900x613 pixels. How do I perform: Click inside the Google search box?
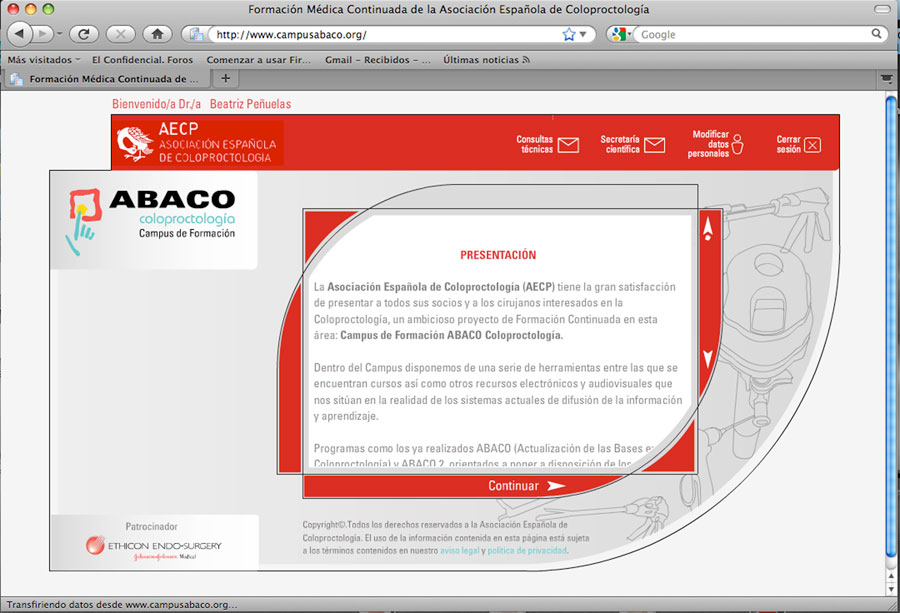tap(752, 34)
